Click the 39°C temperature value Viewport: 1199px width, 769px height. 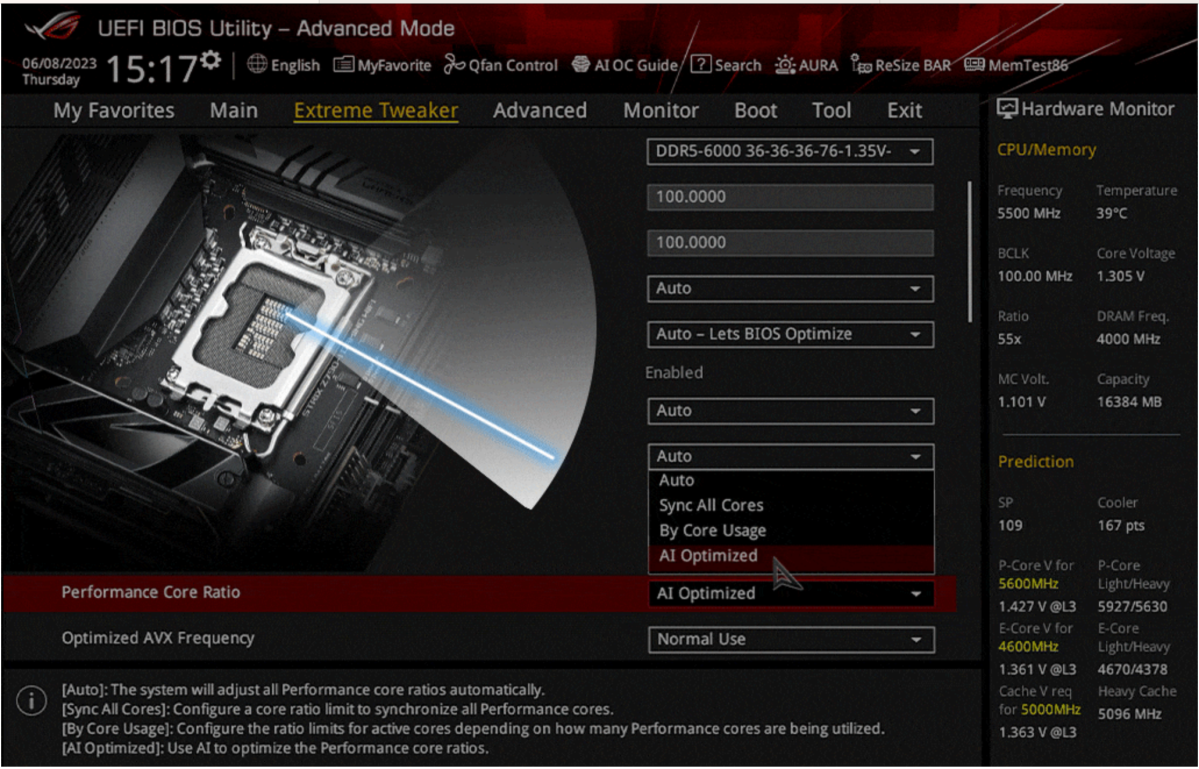click(1111, 214)
